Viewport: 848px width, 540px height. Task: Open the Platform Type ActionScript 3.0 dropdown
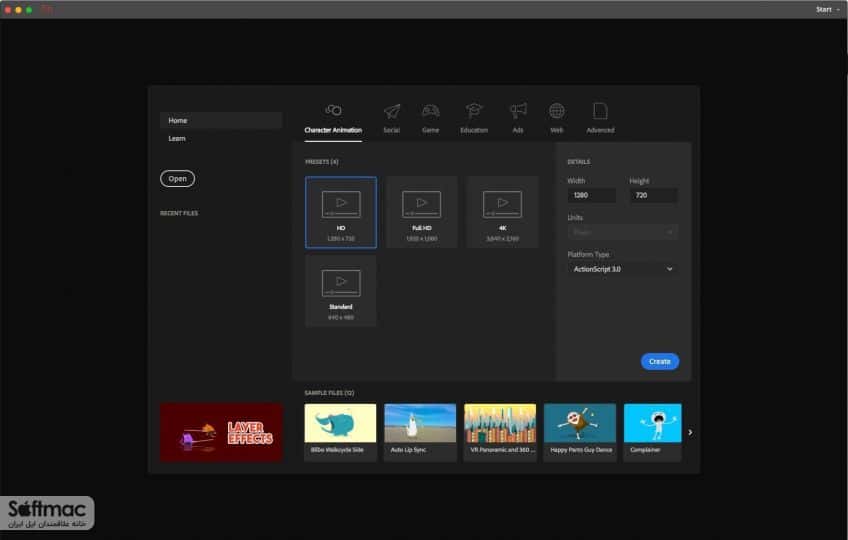(x=622, y=269)
